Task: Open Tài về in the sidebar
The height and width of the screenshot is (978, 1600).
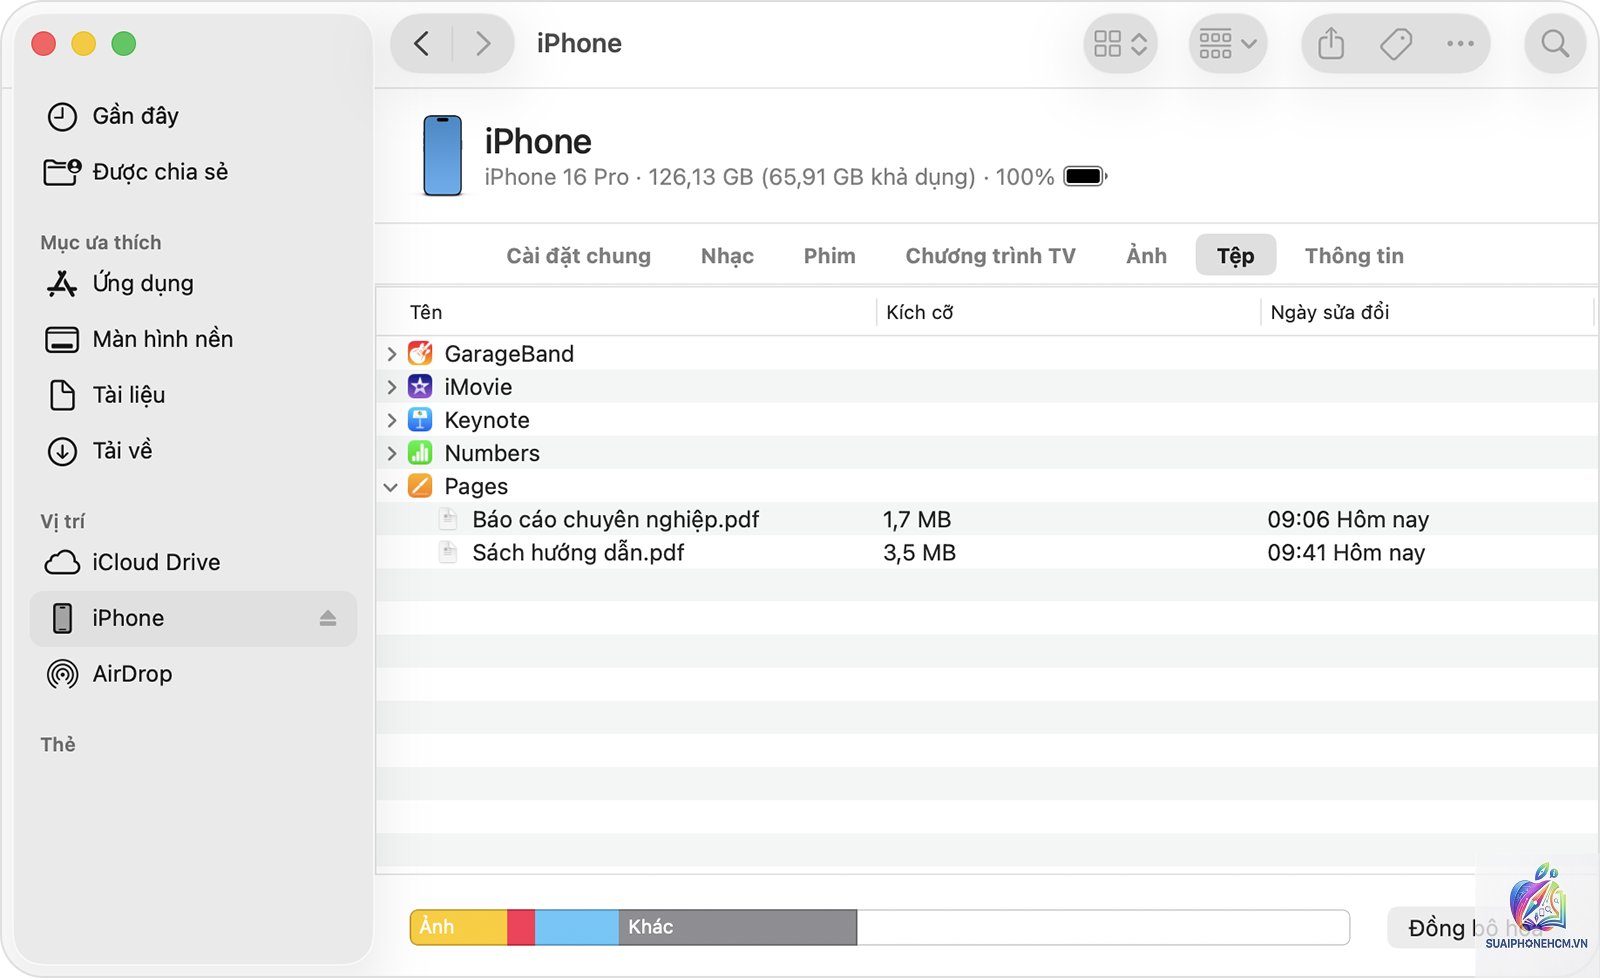Action: tap(99, 451)
